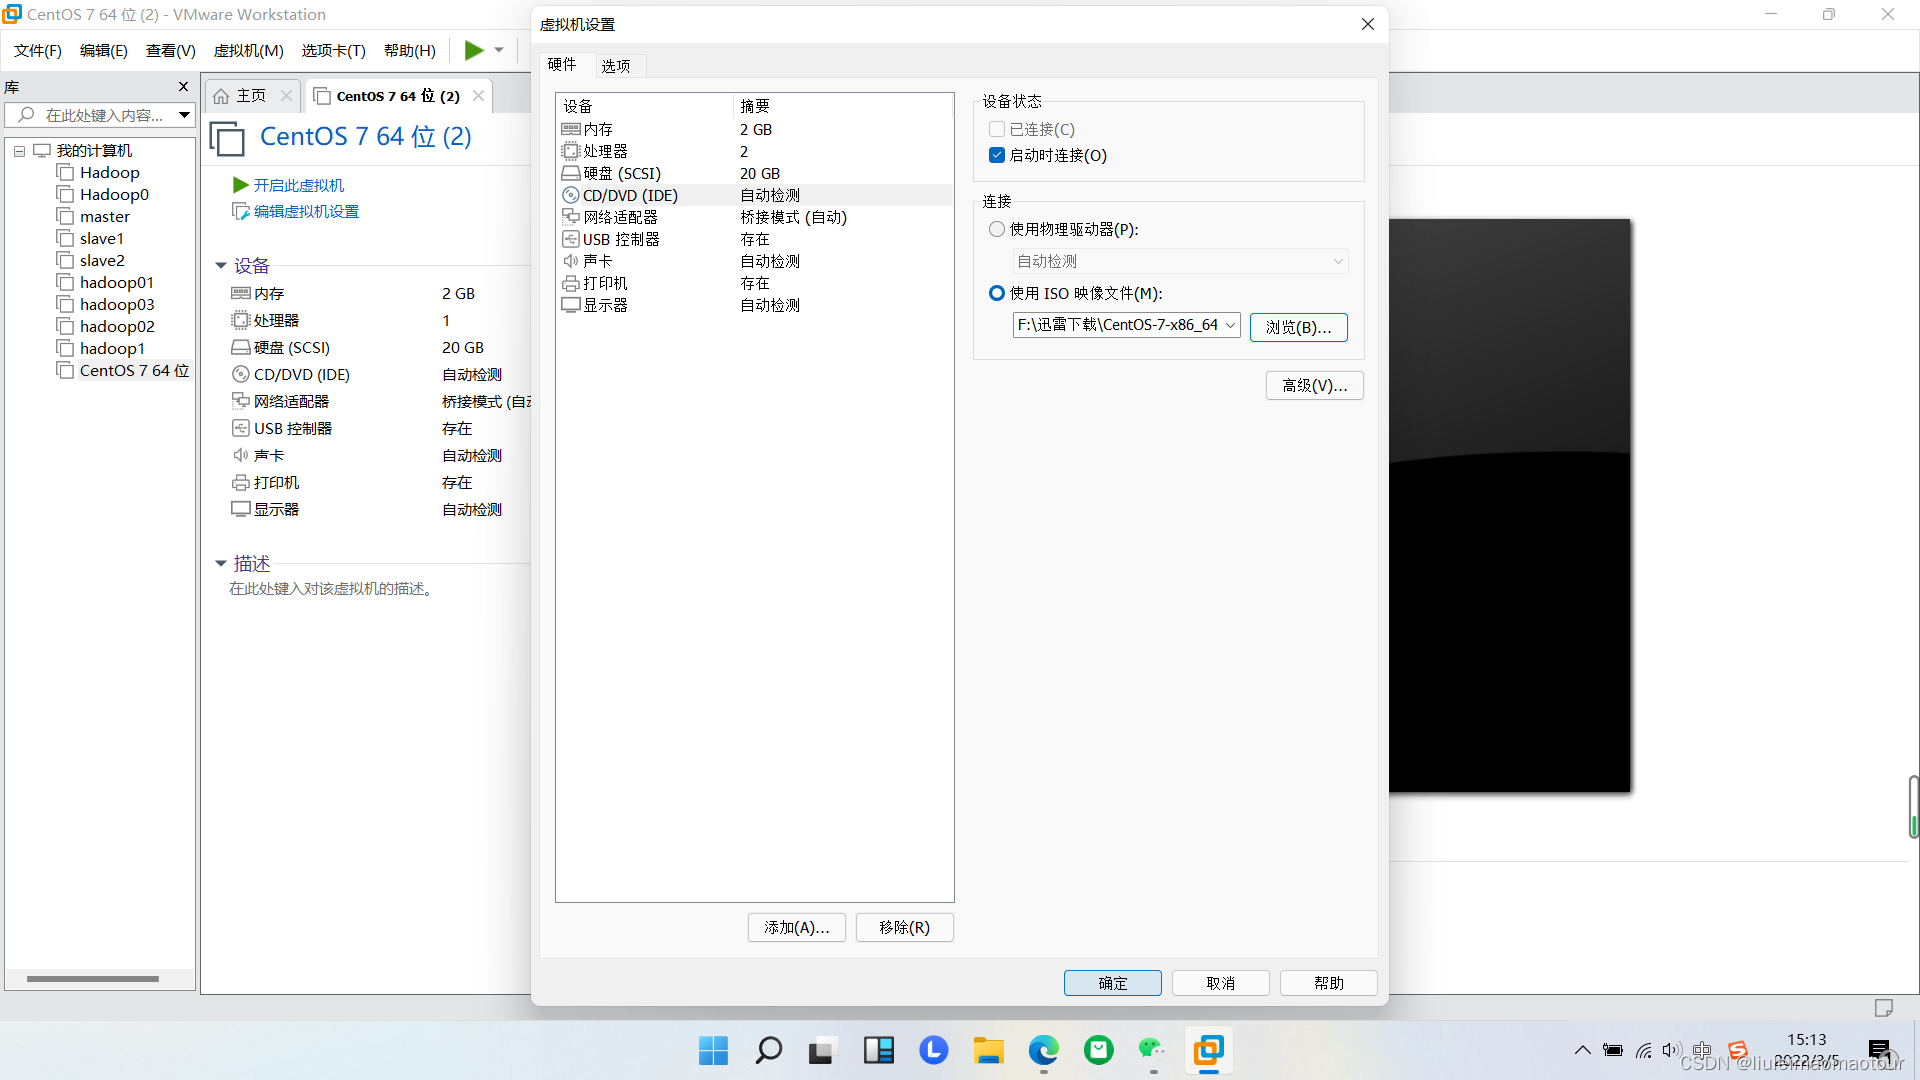Collapse the 设备 section in summary panel
This screenshot has width=1920, height=1080.
pyautogui.click(x=221, y=265)
